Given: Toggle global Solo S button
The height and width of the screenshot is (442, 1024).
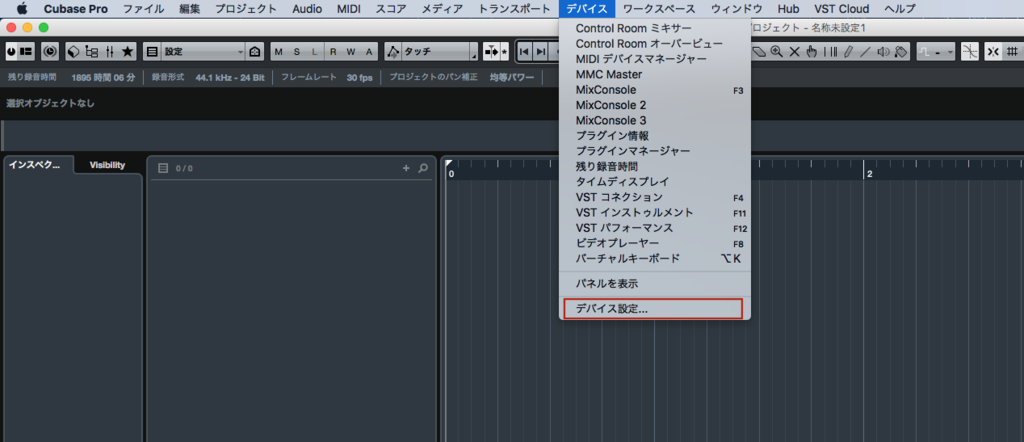Looking at the screenshot, I should tap(296, 52).
